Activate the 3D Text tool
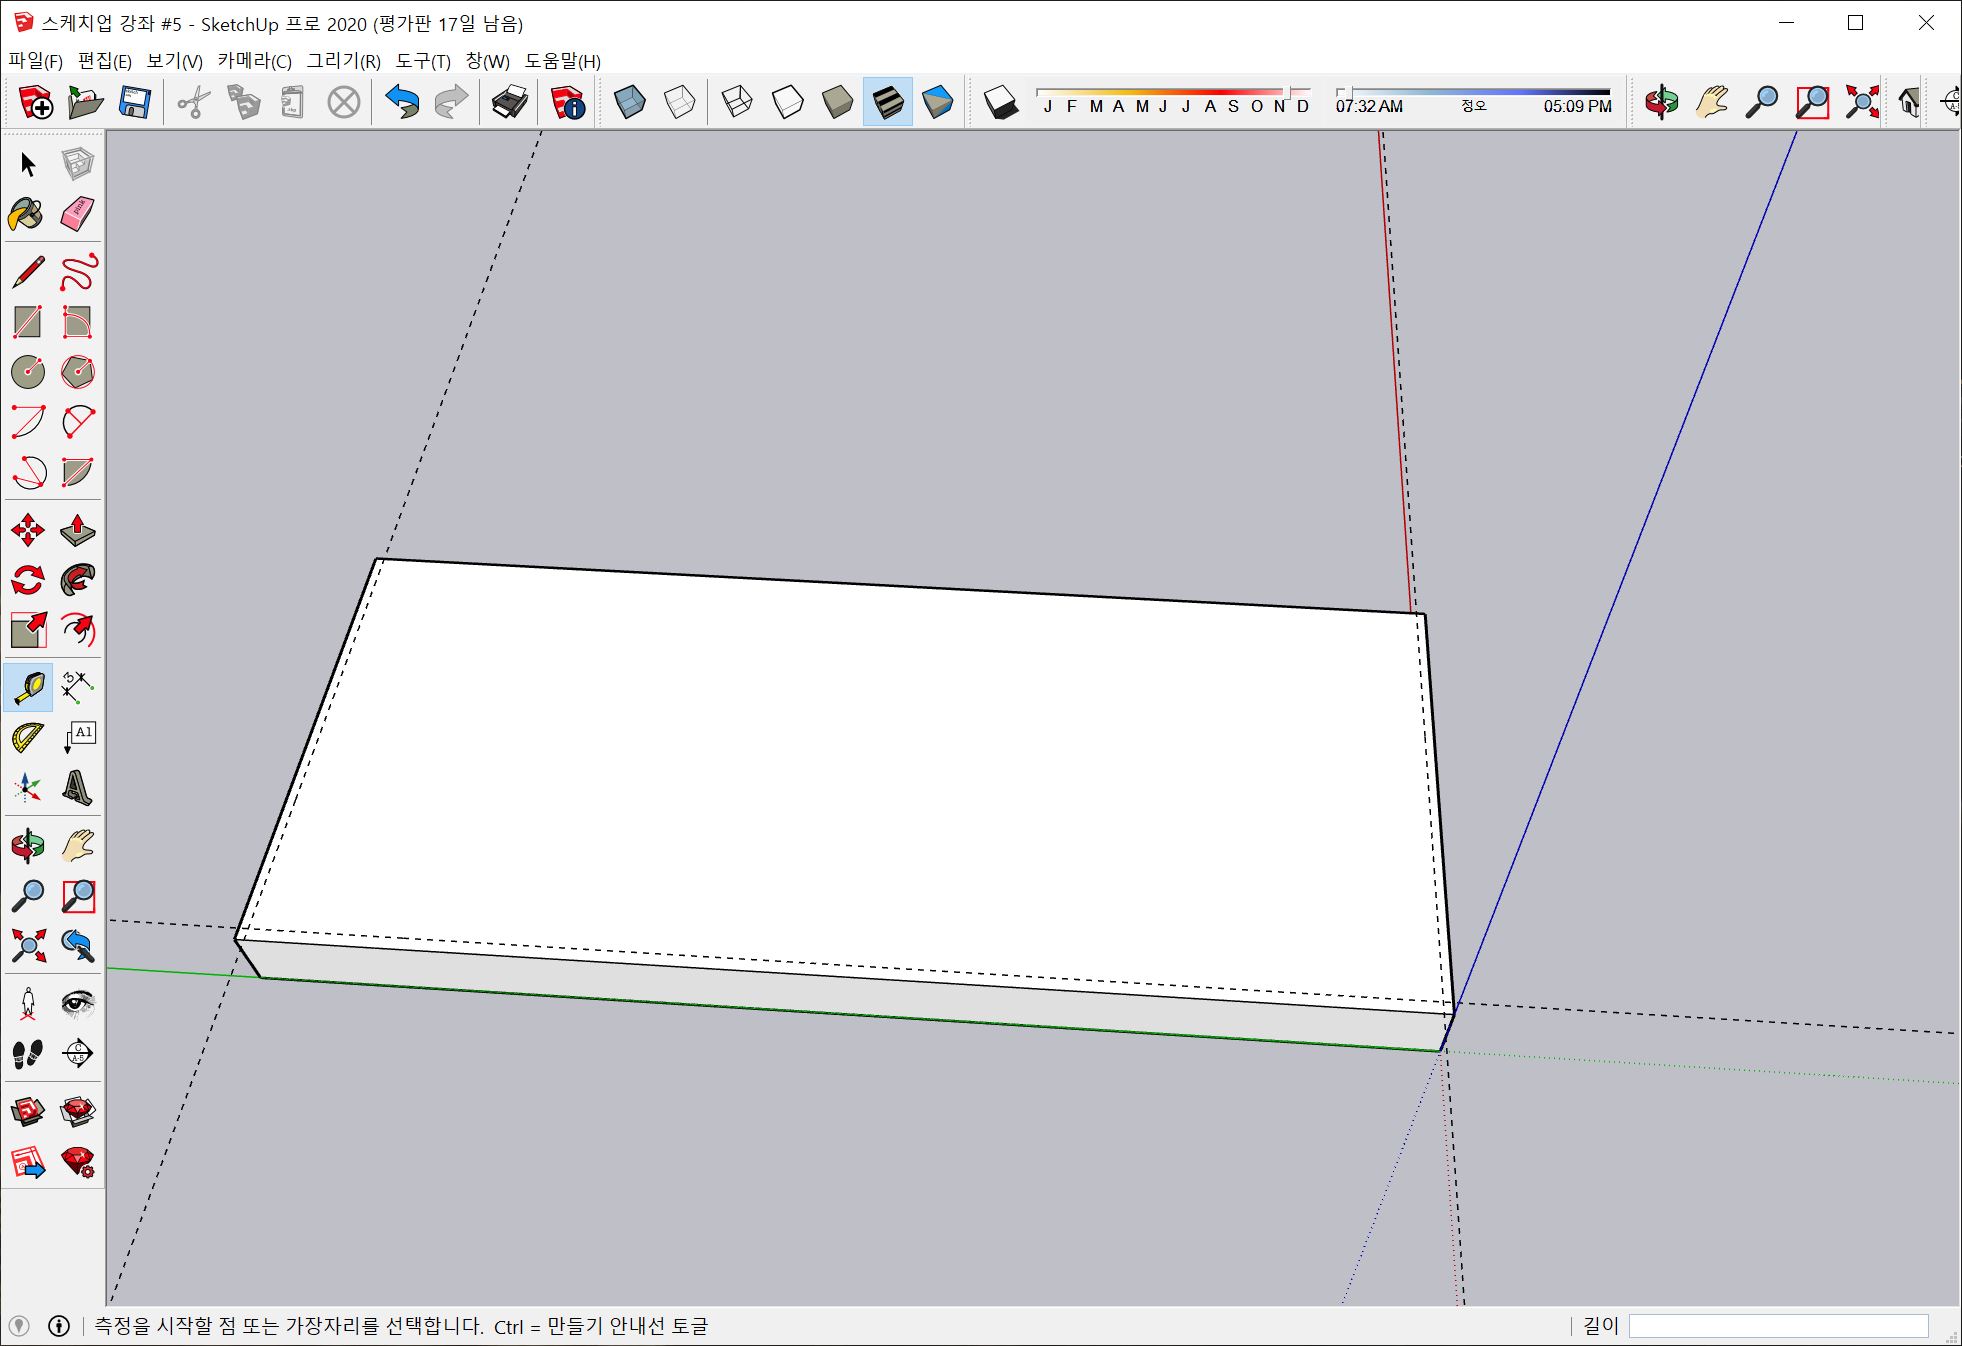The height and width of the screenshot is (1346, 1962). pyautogui.click(x=77, y=788)
